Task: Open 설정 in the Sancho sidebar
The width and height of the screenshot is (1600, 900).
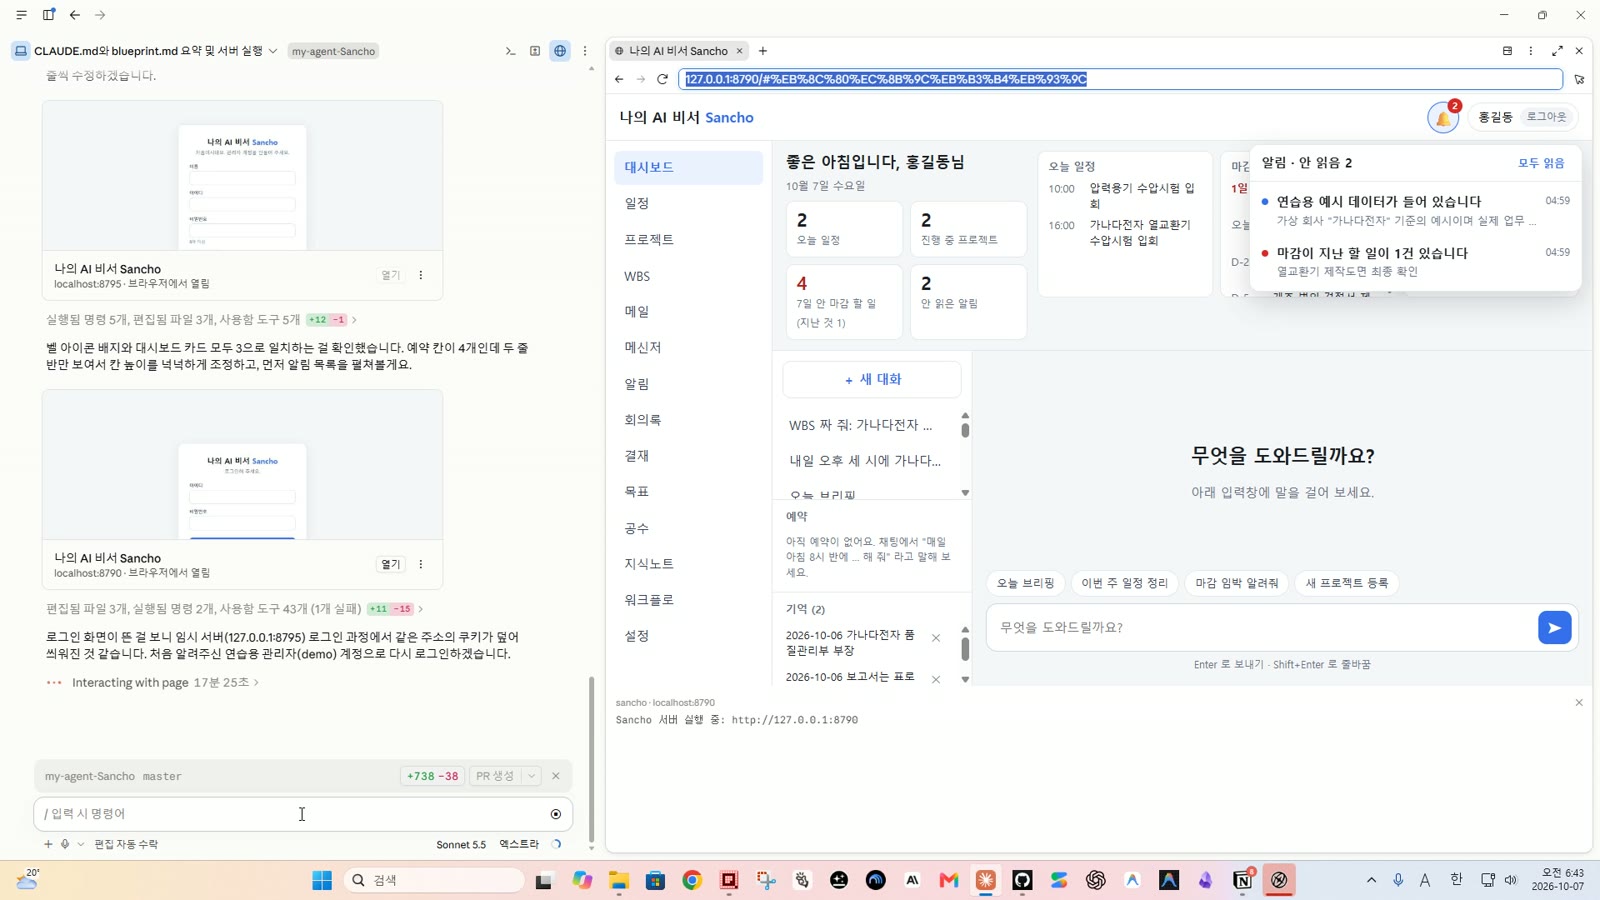Action: click(x=688, y=636)
